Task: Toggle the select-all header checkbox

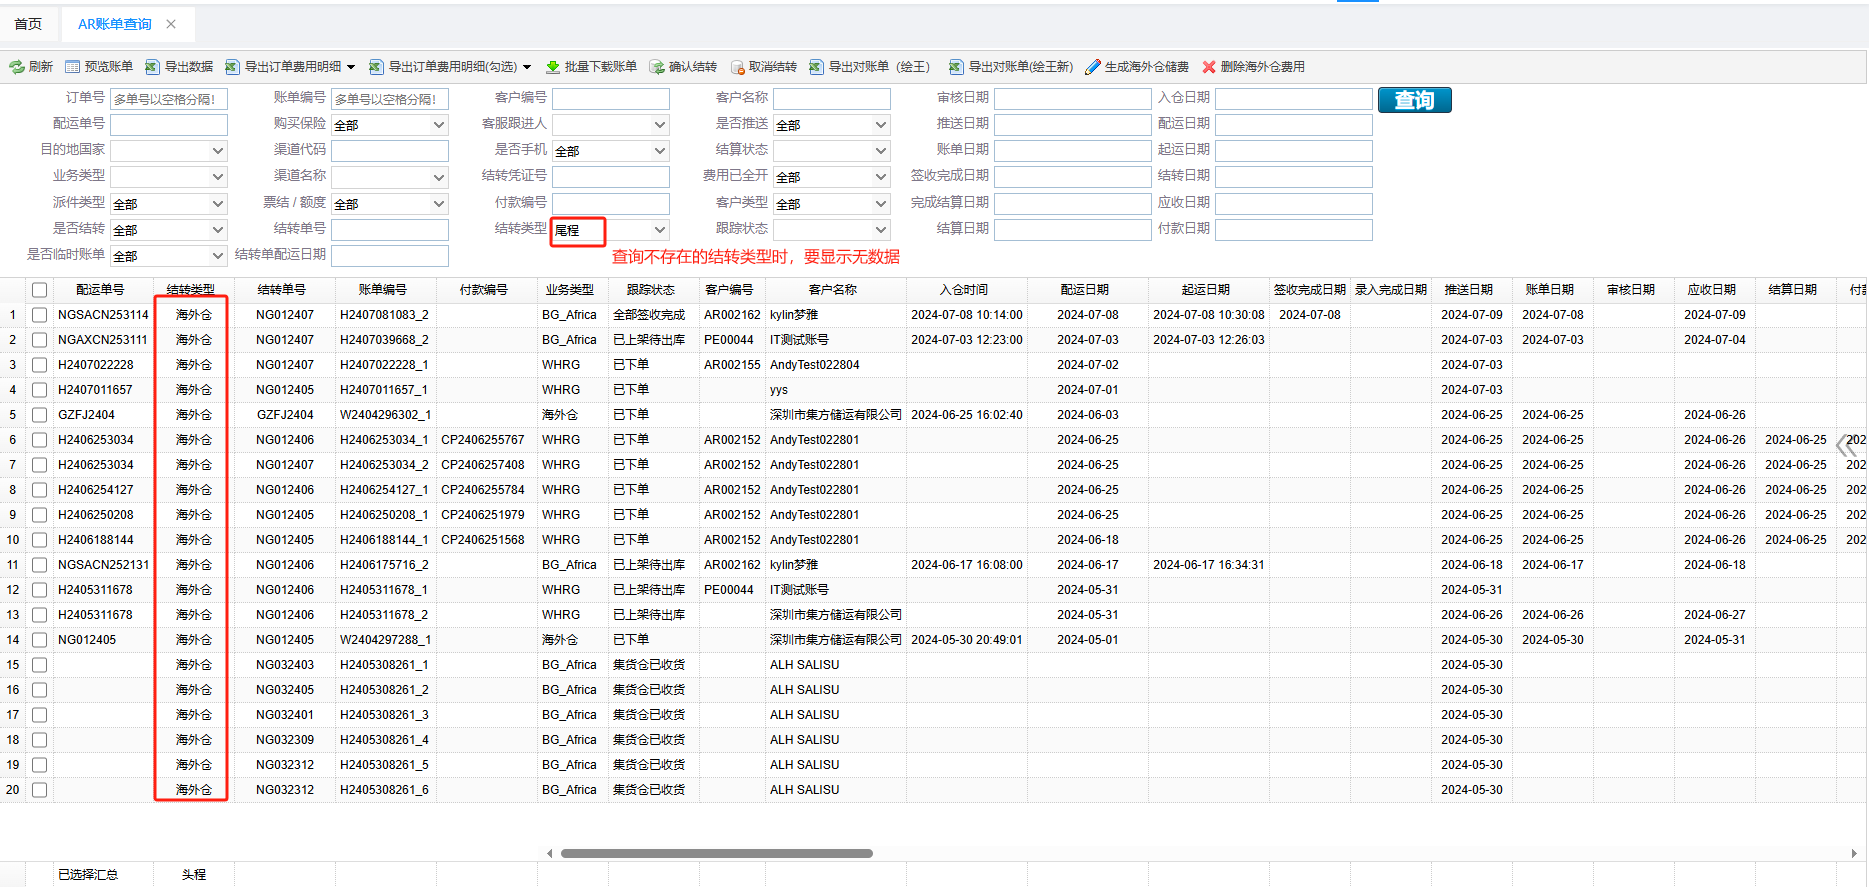Action: pos(39,290)
